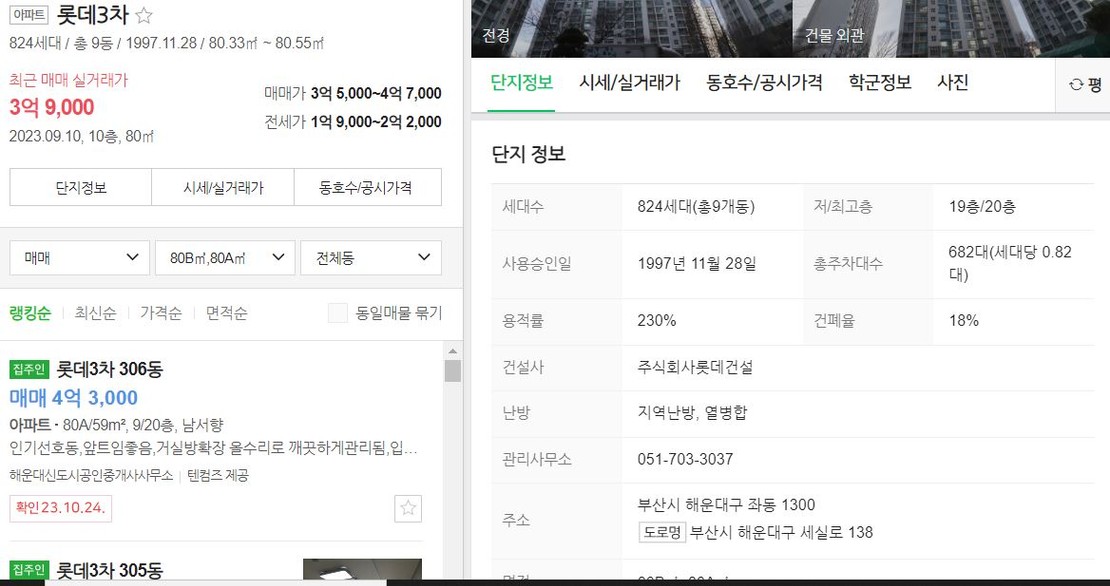1110x586 pixels.
Task: Click the 19층/20층 floor value
Action: 982,207
